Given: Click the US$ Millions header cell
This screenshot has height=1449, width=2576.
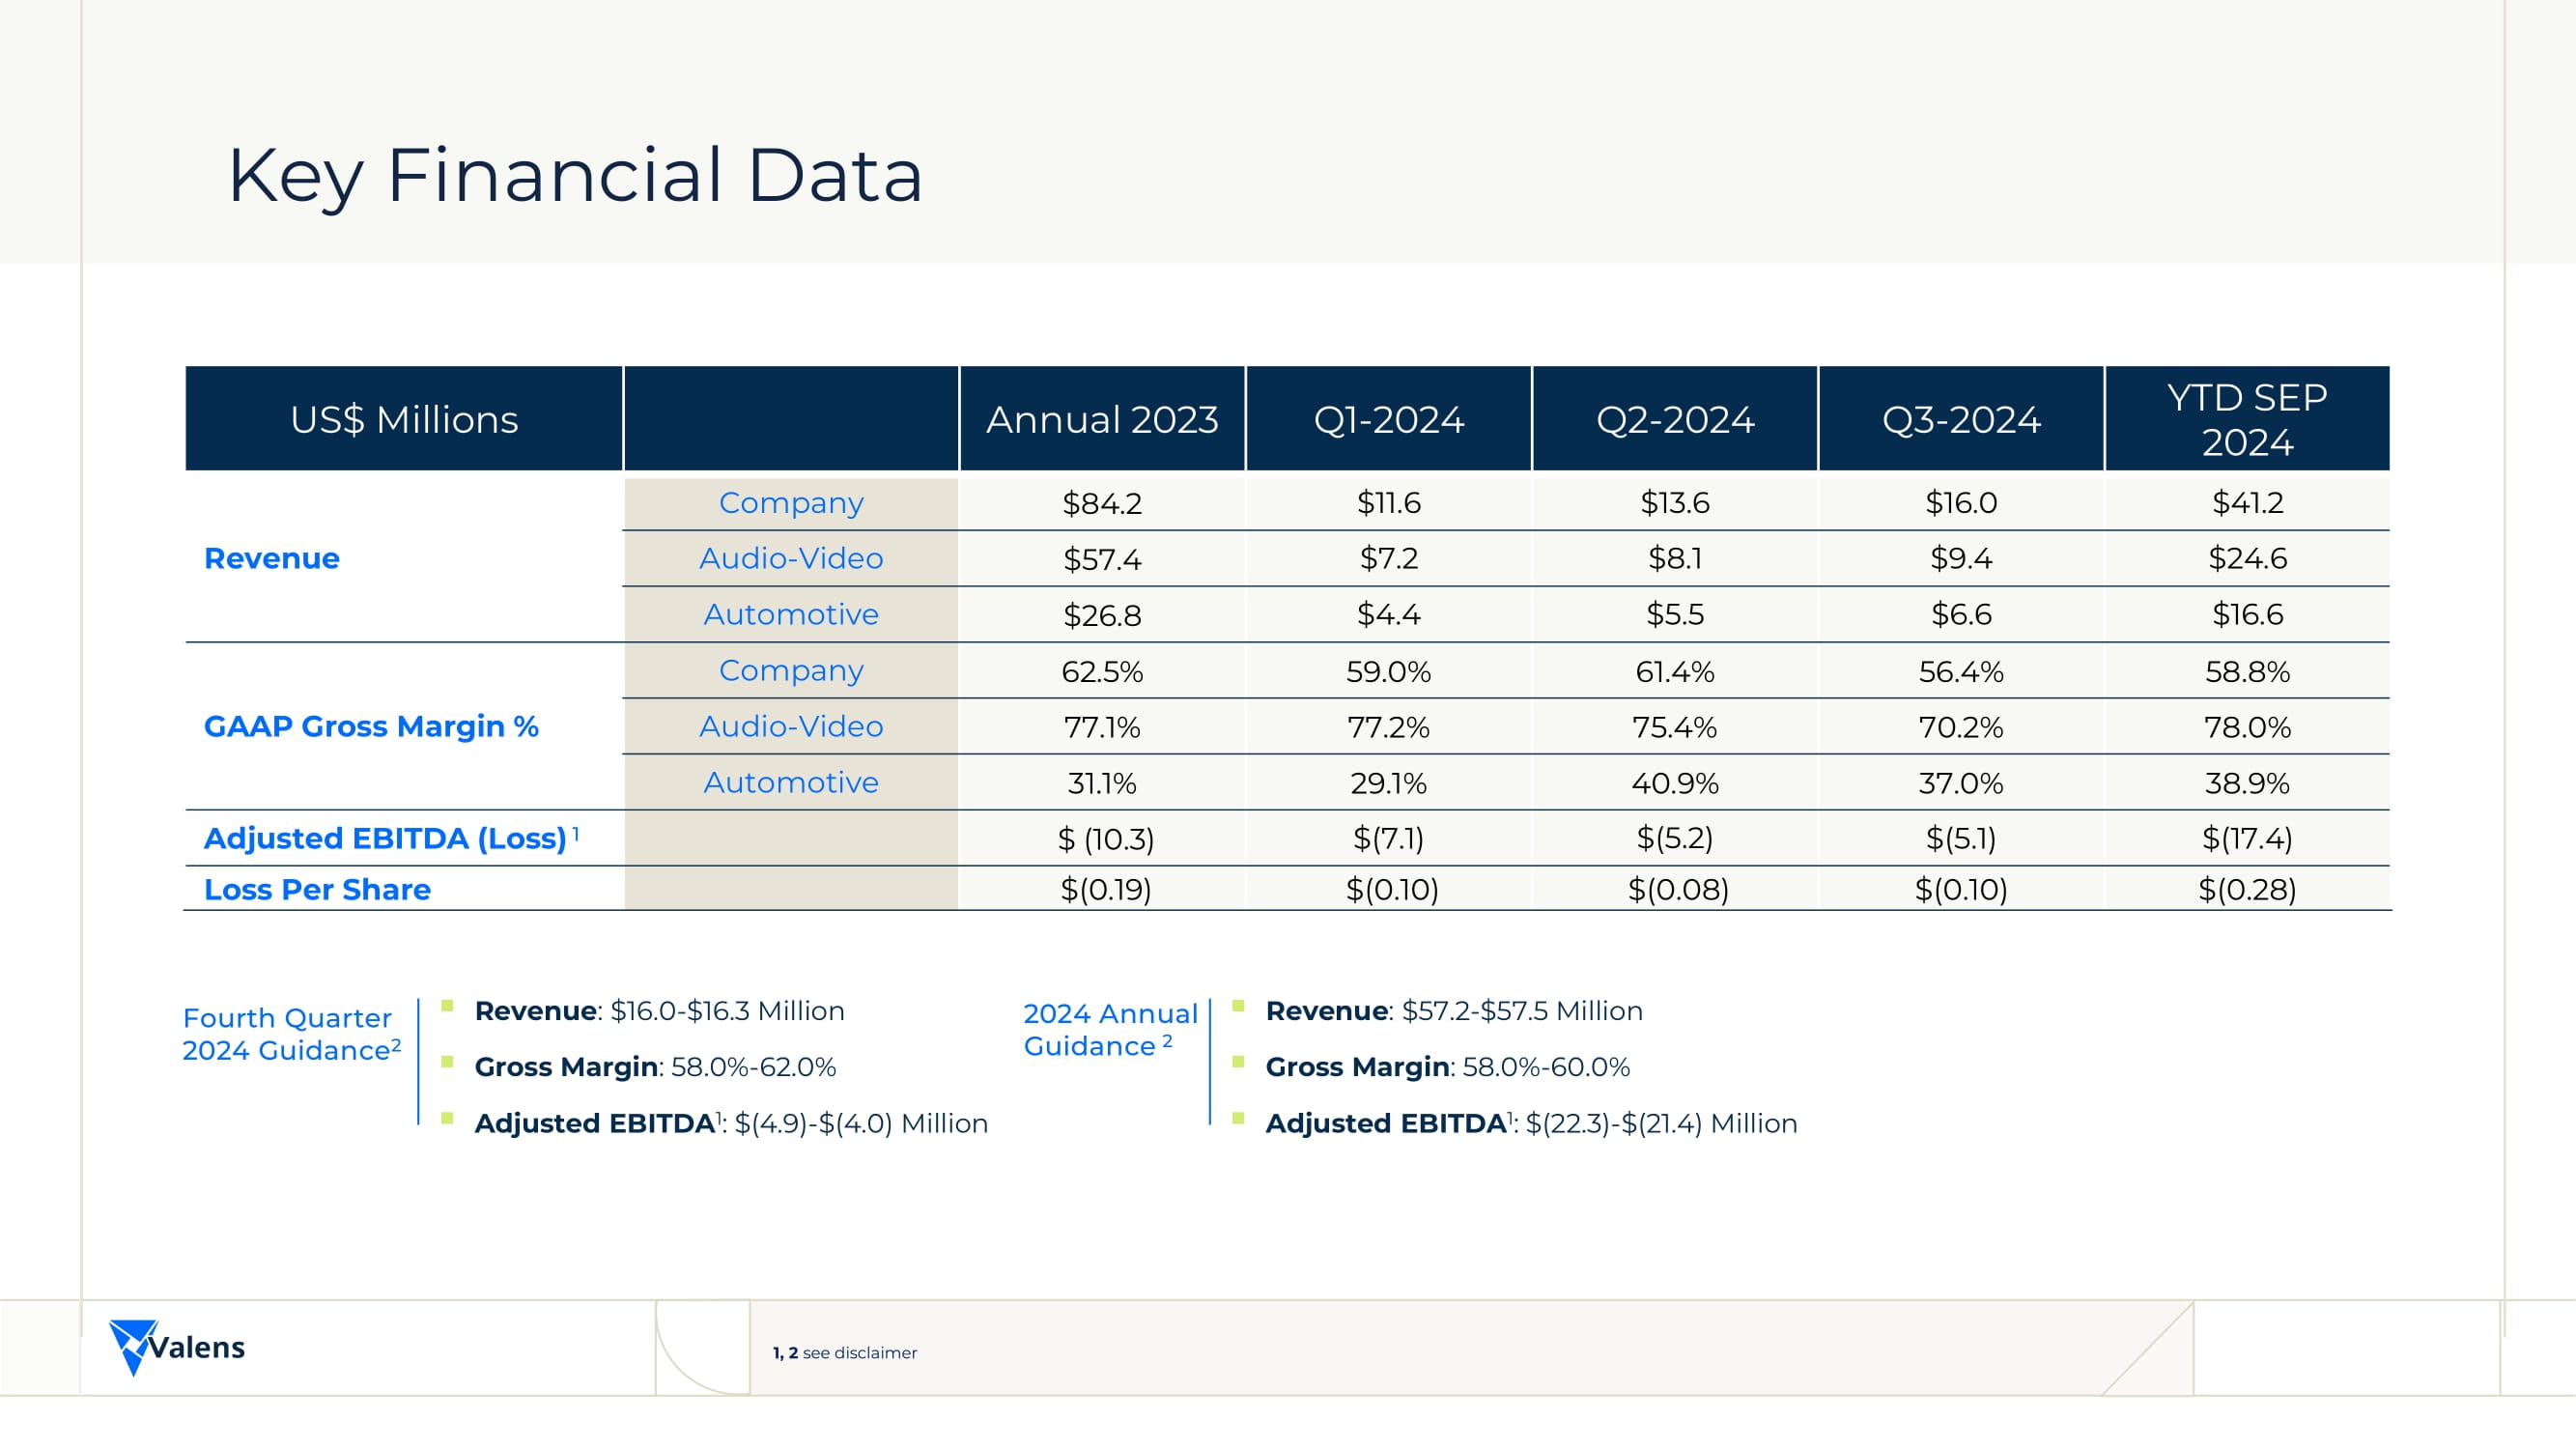Looking at the screenshot, I should click(404, 419).
